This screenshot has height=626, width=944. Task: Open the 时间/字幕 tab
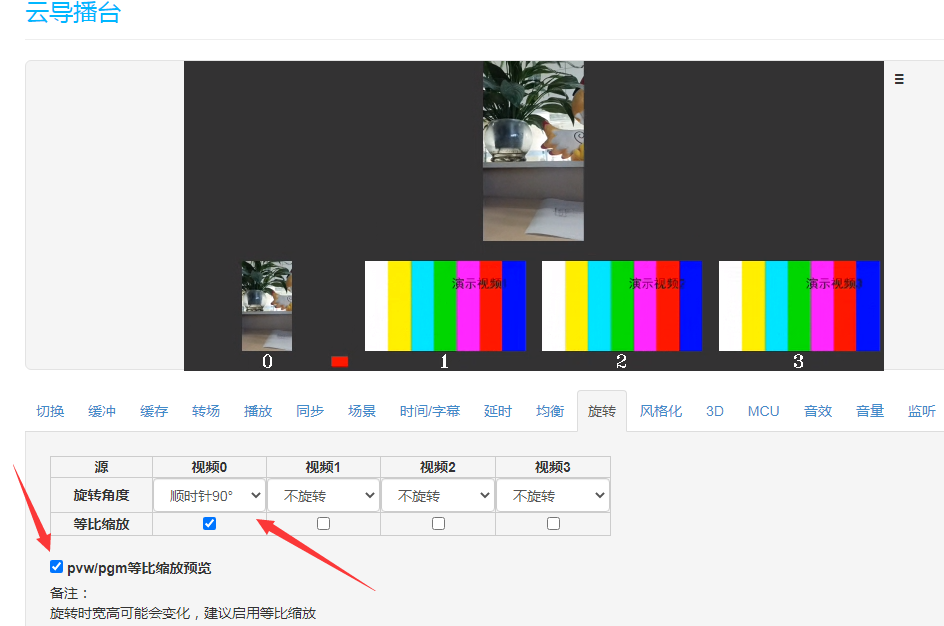[430, 411]
